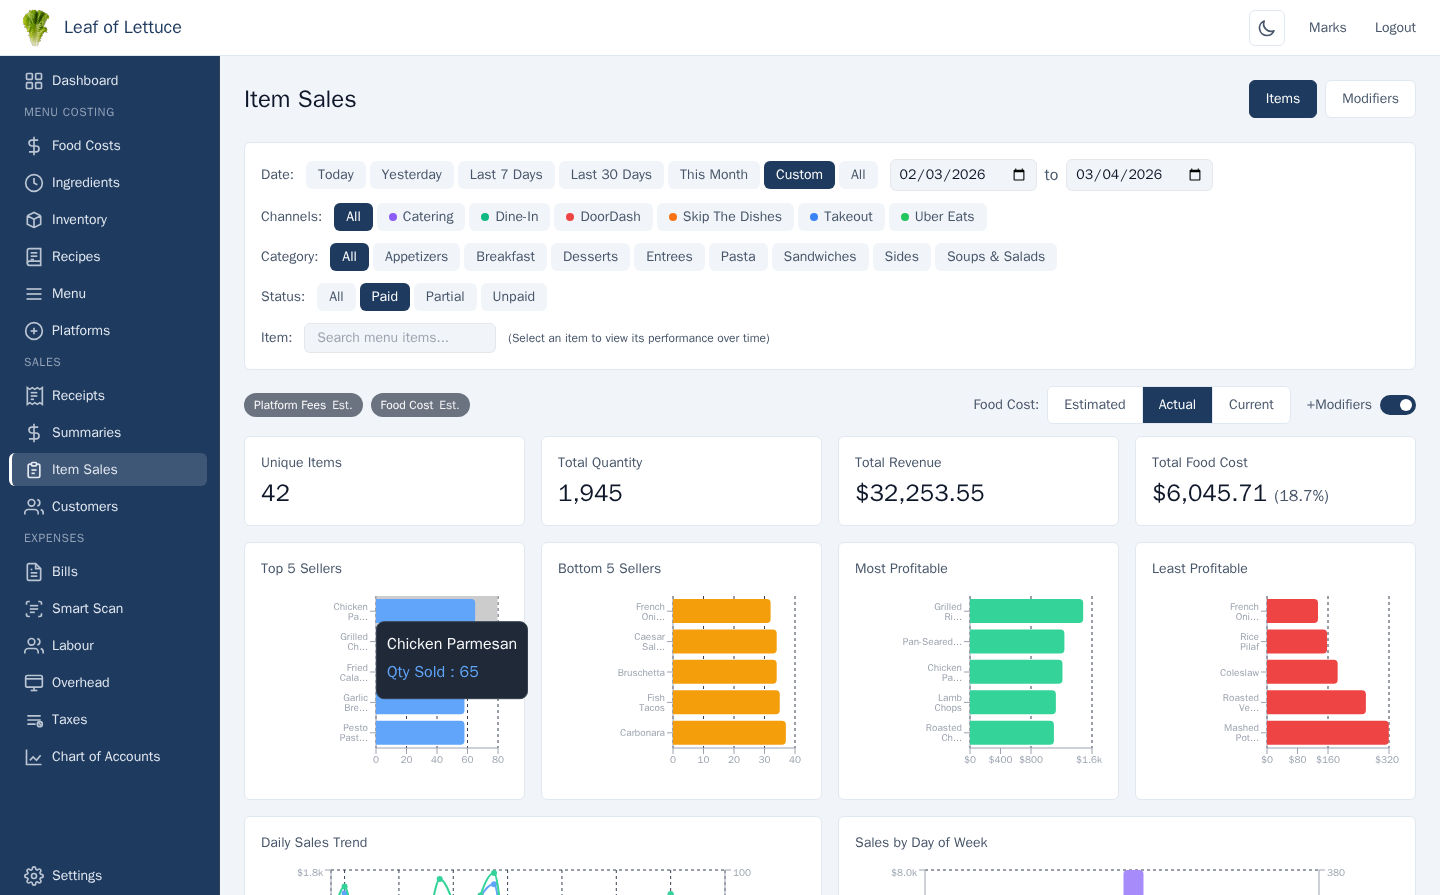
Task: Click the Food Costs dollar icon
Action: click(34, 146)
